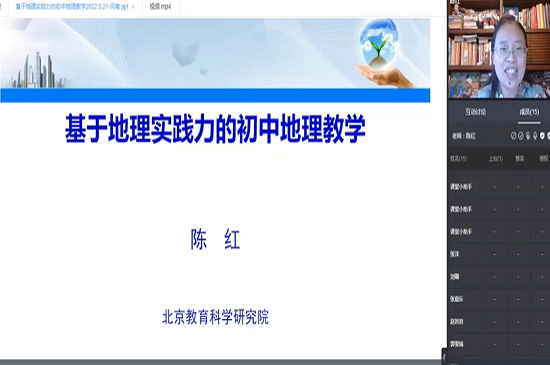Select the 基于地理实践力 ppt document tab

72,7
